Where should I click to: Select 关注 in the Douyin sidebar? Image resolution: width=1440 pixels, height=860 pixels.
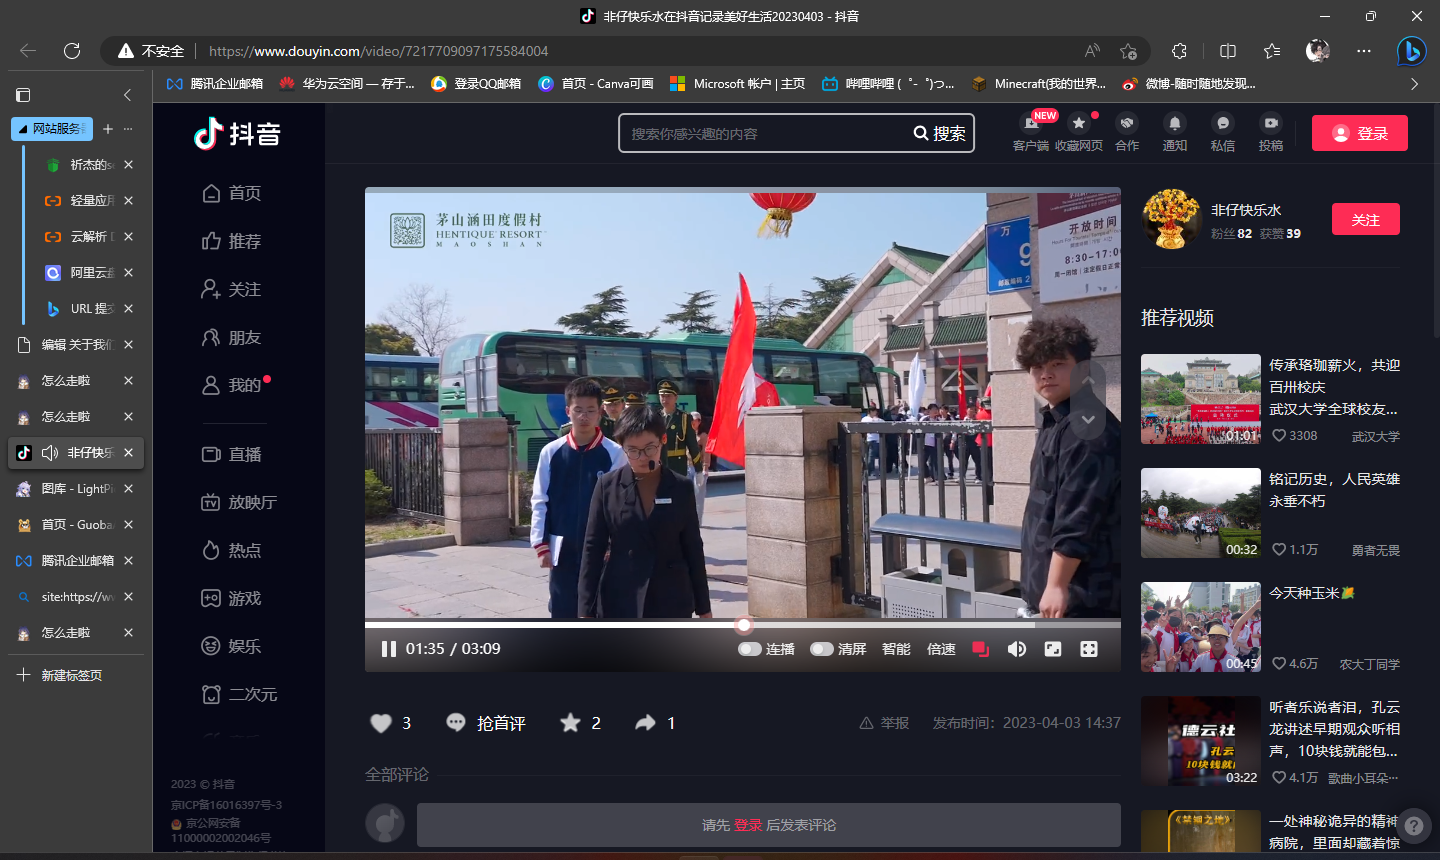pos(232,289)
